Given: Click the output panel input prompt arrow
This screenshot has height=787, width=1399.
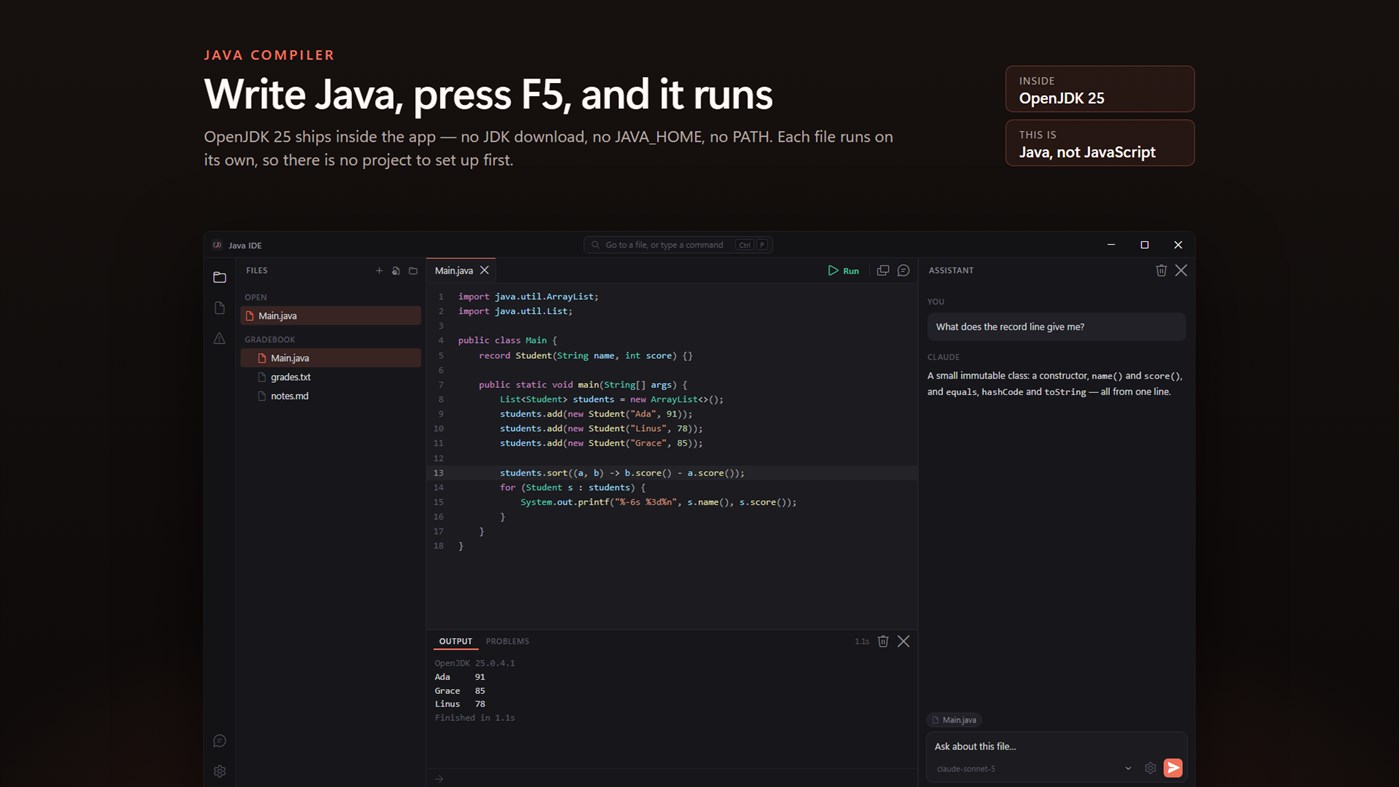Looking at the screenshot, I should 439,779.
